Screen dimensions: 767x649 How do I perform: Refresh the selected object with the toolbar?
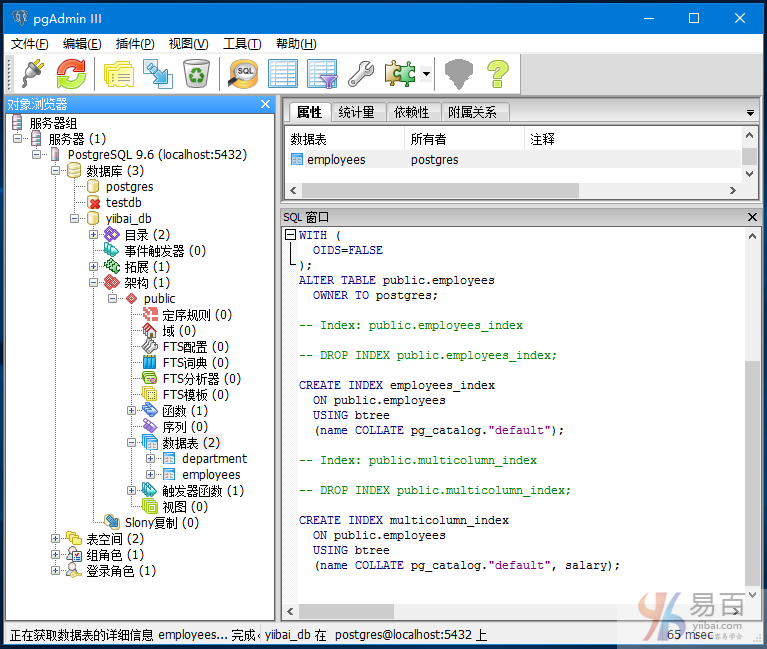71,73
